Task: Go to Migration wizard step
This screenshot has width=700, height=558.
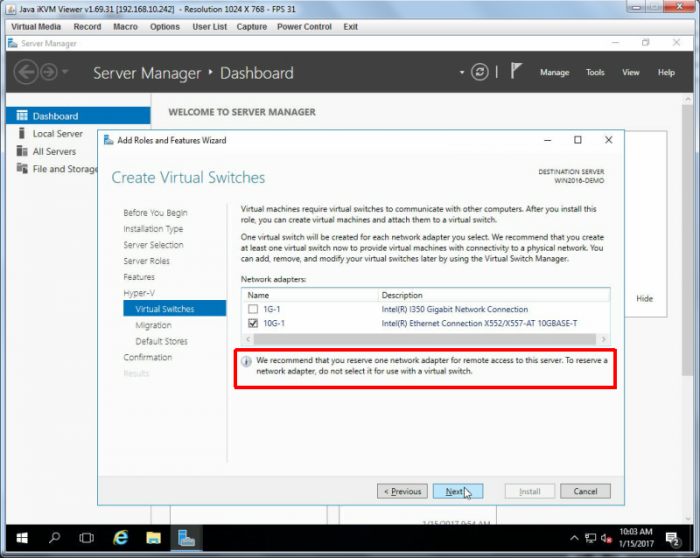Action: 153,325
